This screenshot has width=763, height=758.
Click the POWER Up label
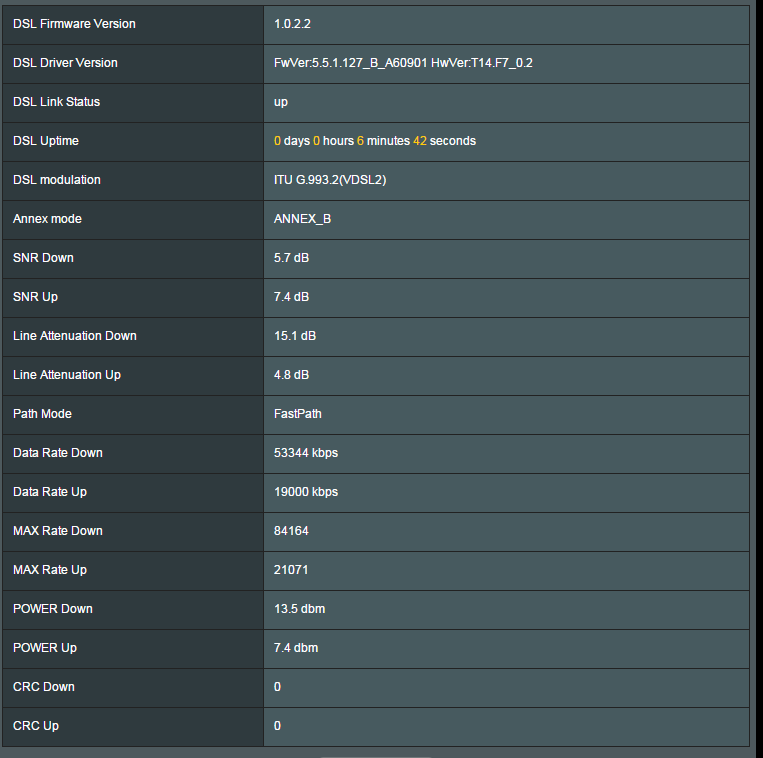pos(45,648)
